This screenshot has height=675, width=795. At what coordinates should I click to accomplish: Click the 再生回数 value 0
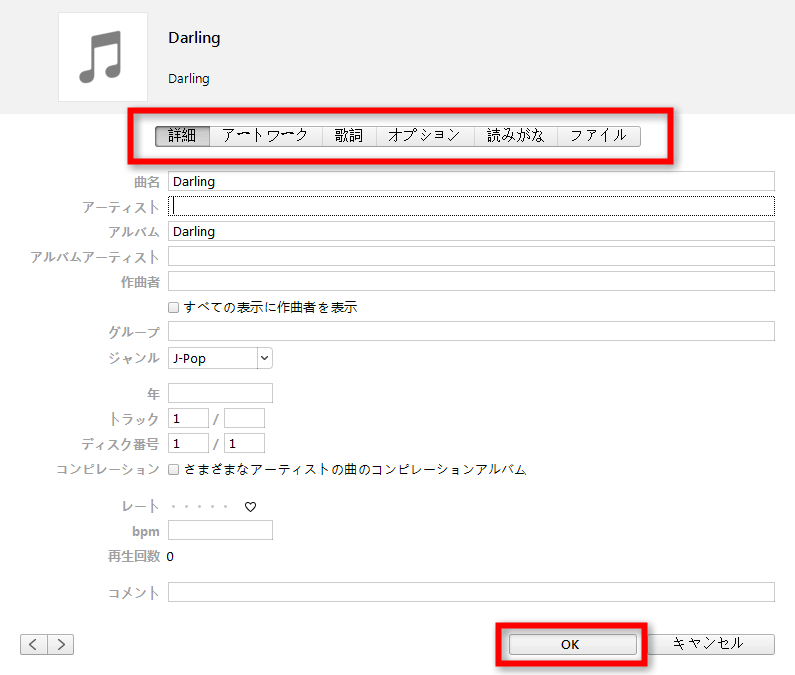coord(170,557)
